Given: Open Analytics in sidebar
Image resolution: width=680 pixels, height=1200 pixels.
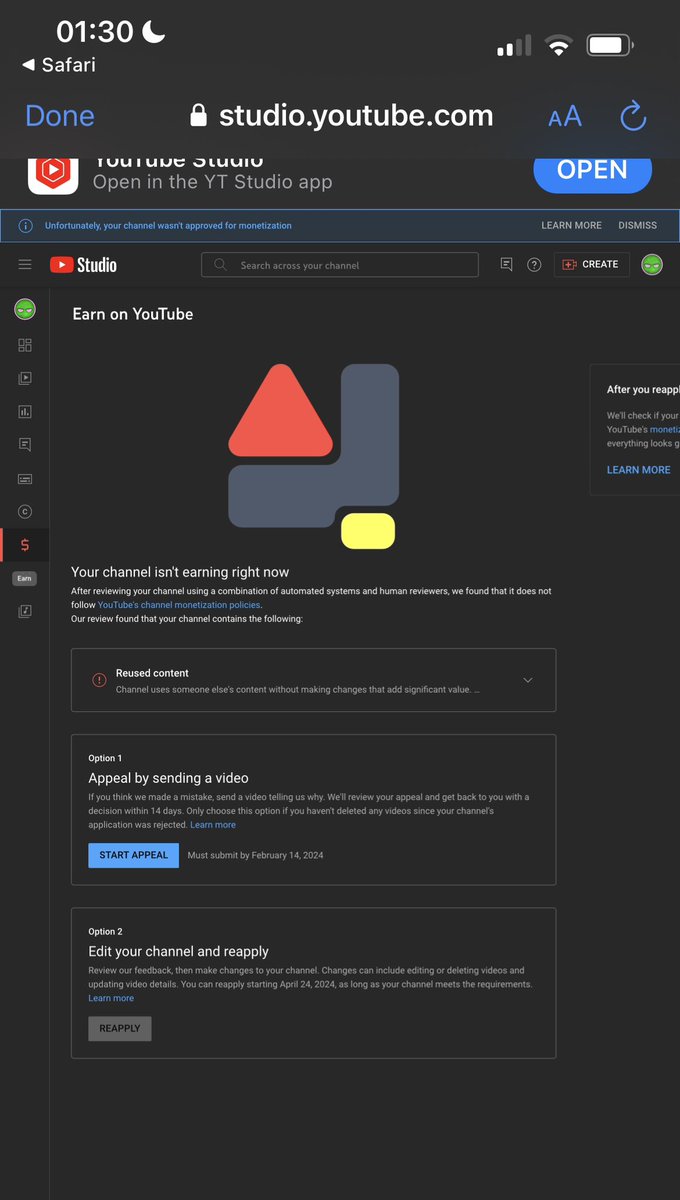Looking at the screenshot, I should (x=25, y=411).
